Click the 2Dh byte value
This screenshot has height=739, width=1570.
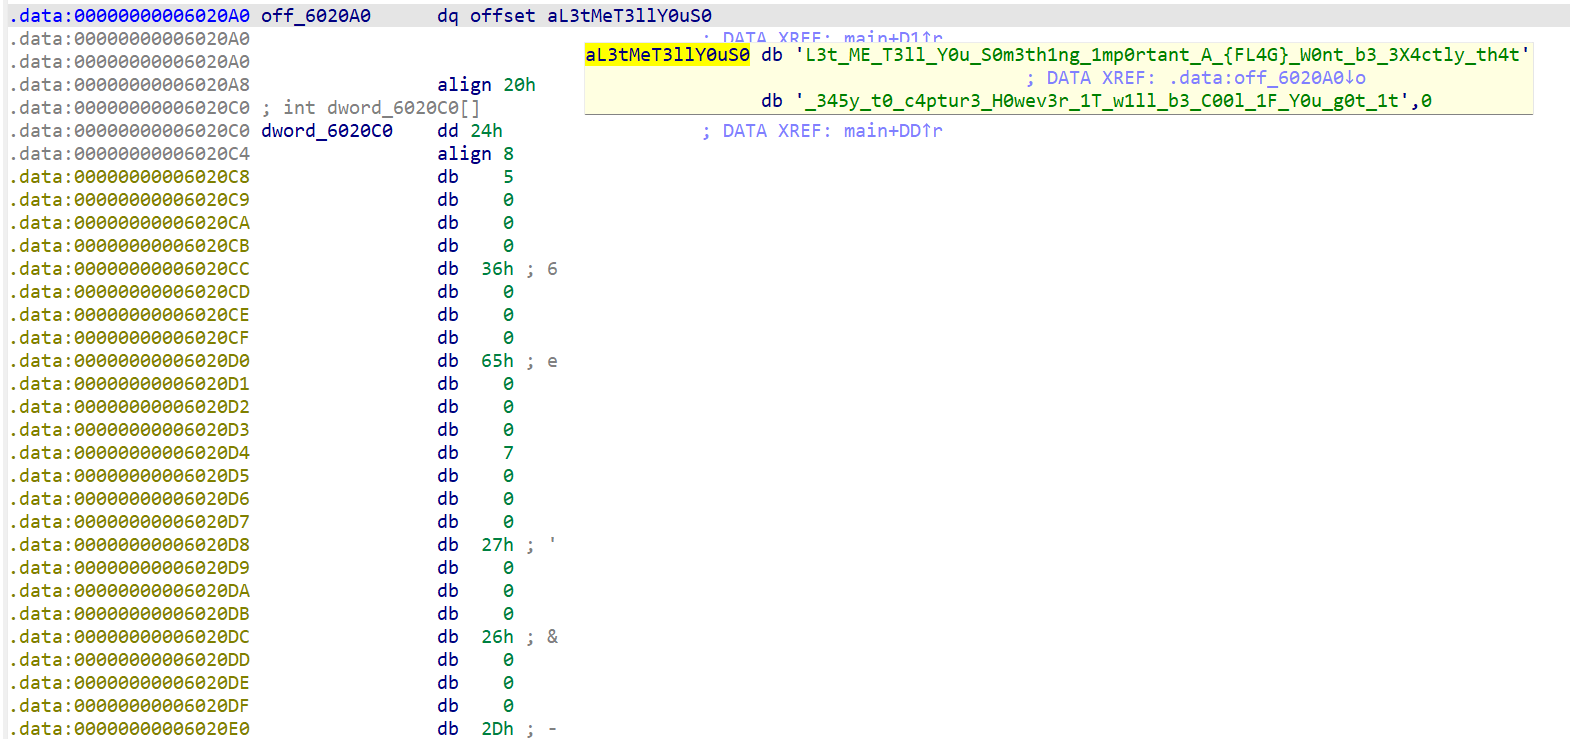497,729
